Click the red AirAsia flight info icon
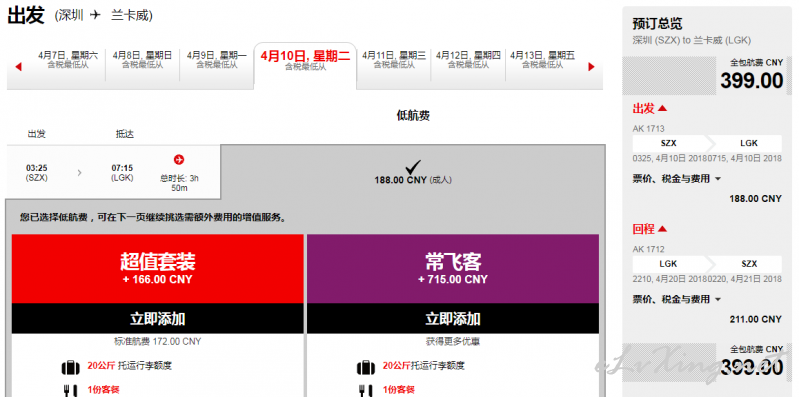This screenshot has height=397, width=799. tap(179, 160)
